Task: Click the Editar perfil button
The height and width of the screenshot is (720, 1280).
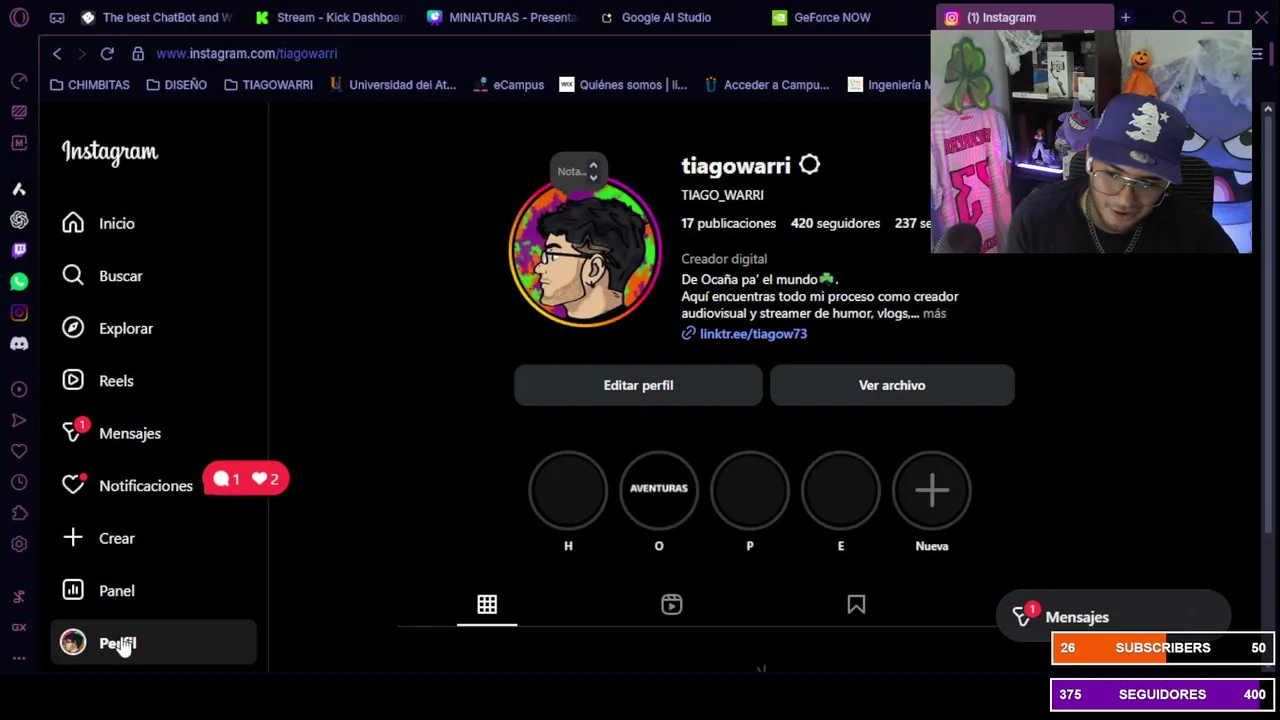Action: 638,385
